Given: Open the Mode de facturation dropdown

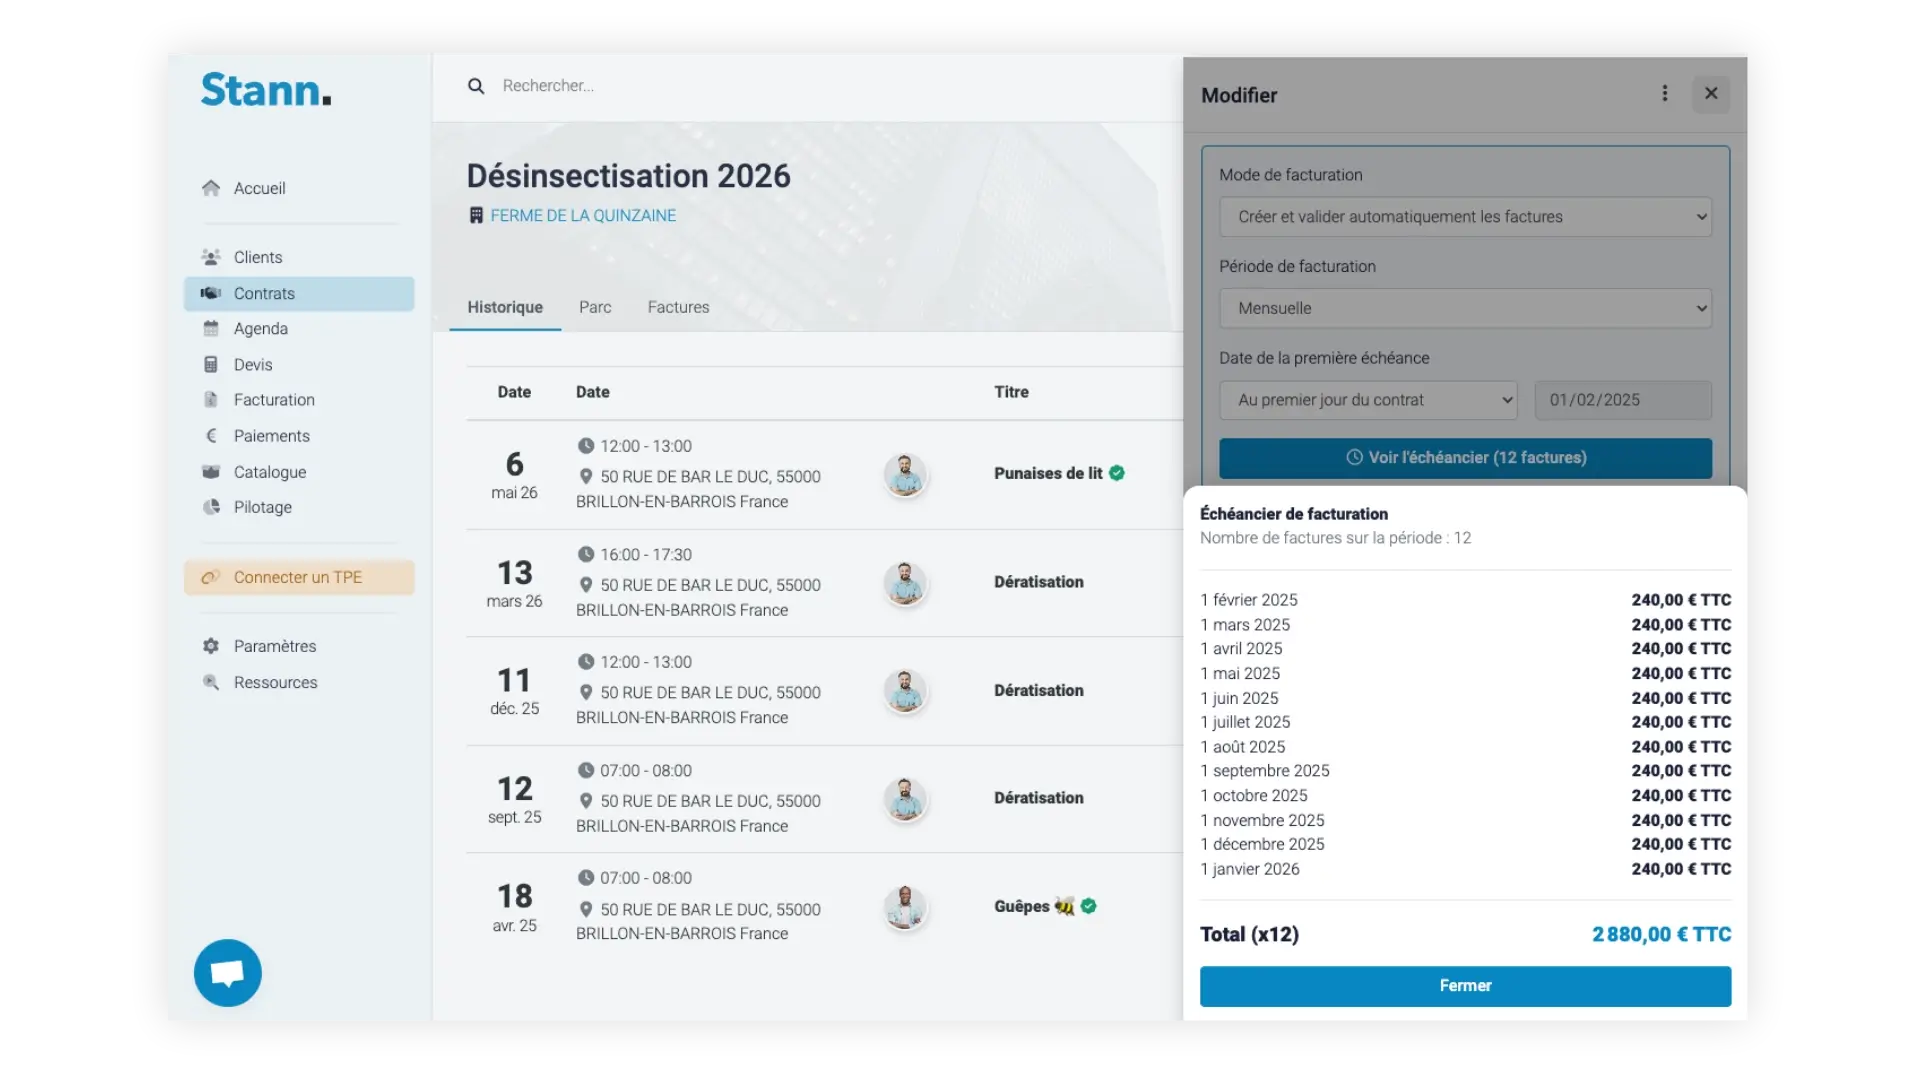Looking at the screenshot, I should point(1465,217).
